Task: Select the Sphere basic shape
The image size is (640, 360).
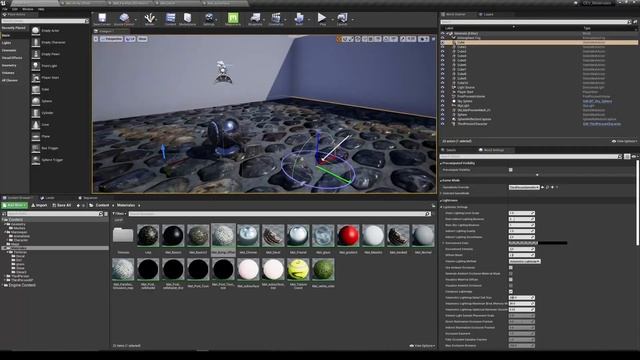Action: [47, 101]
